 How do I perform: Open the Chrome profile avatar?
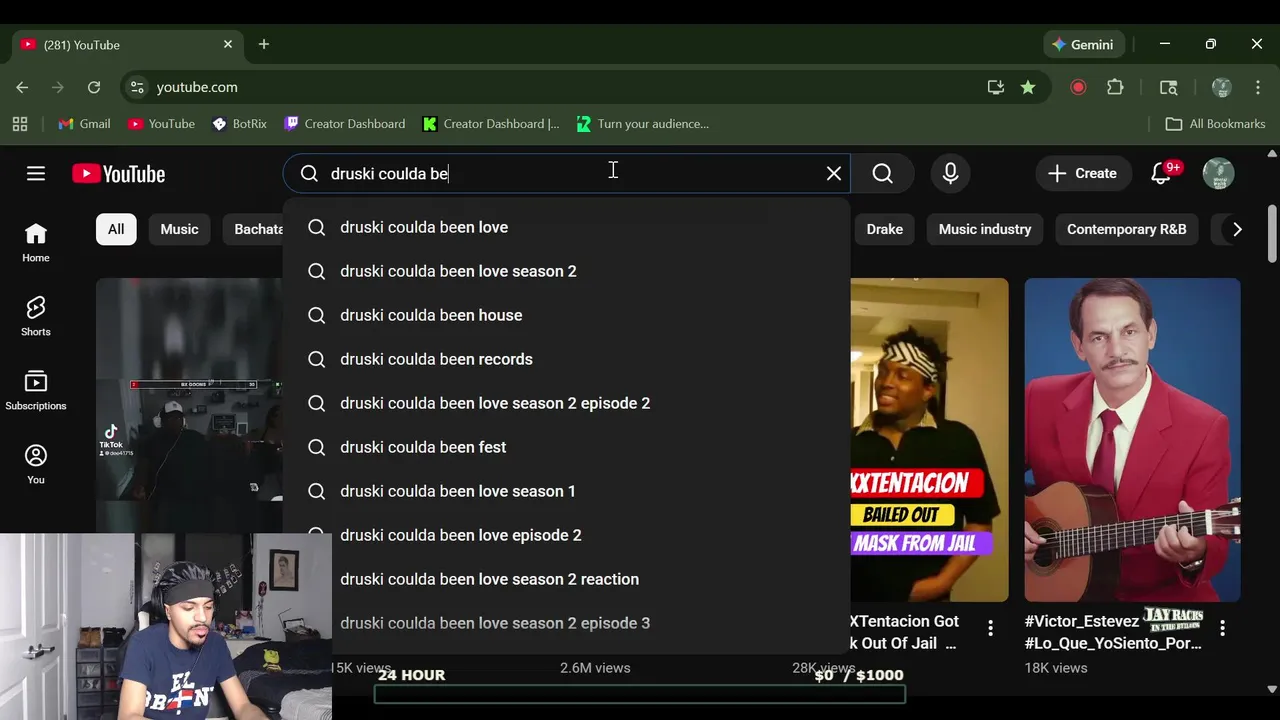tap(1221, 87)
